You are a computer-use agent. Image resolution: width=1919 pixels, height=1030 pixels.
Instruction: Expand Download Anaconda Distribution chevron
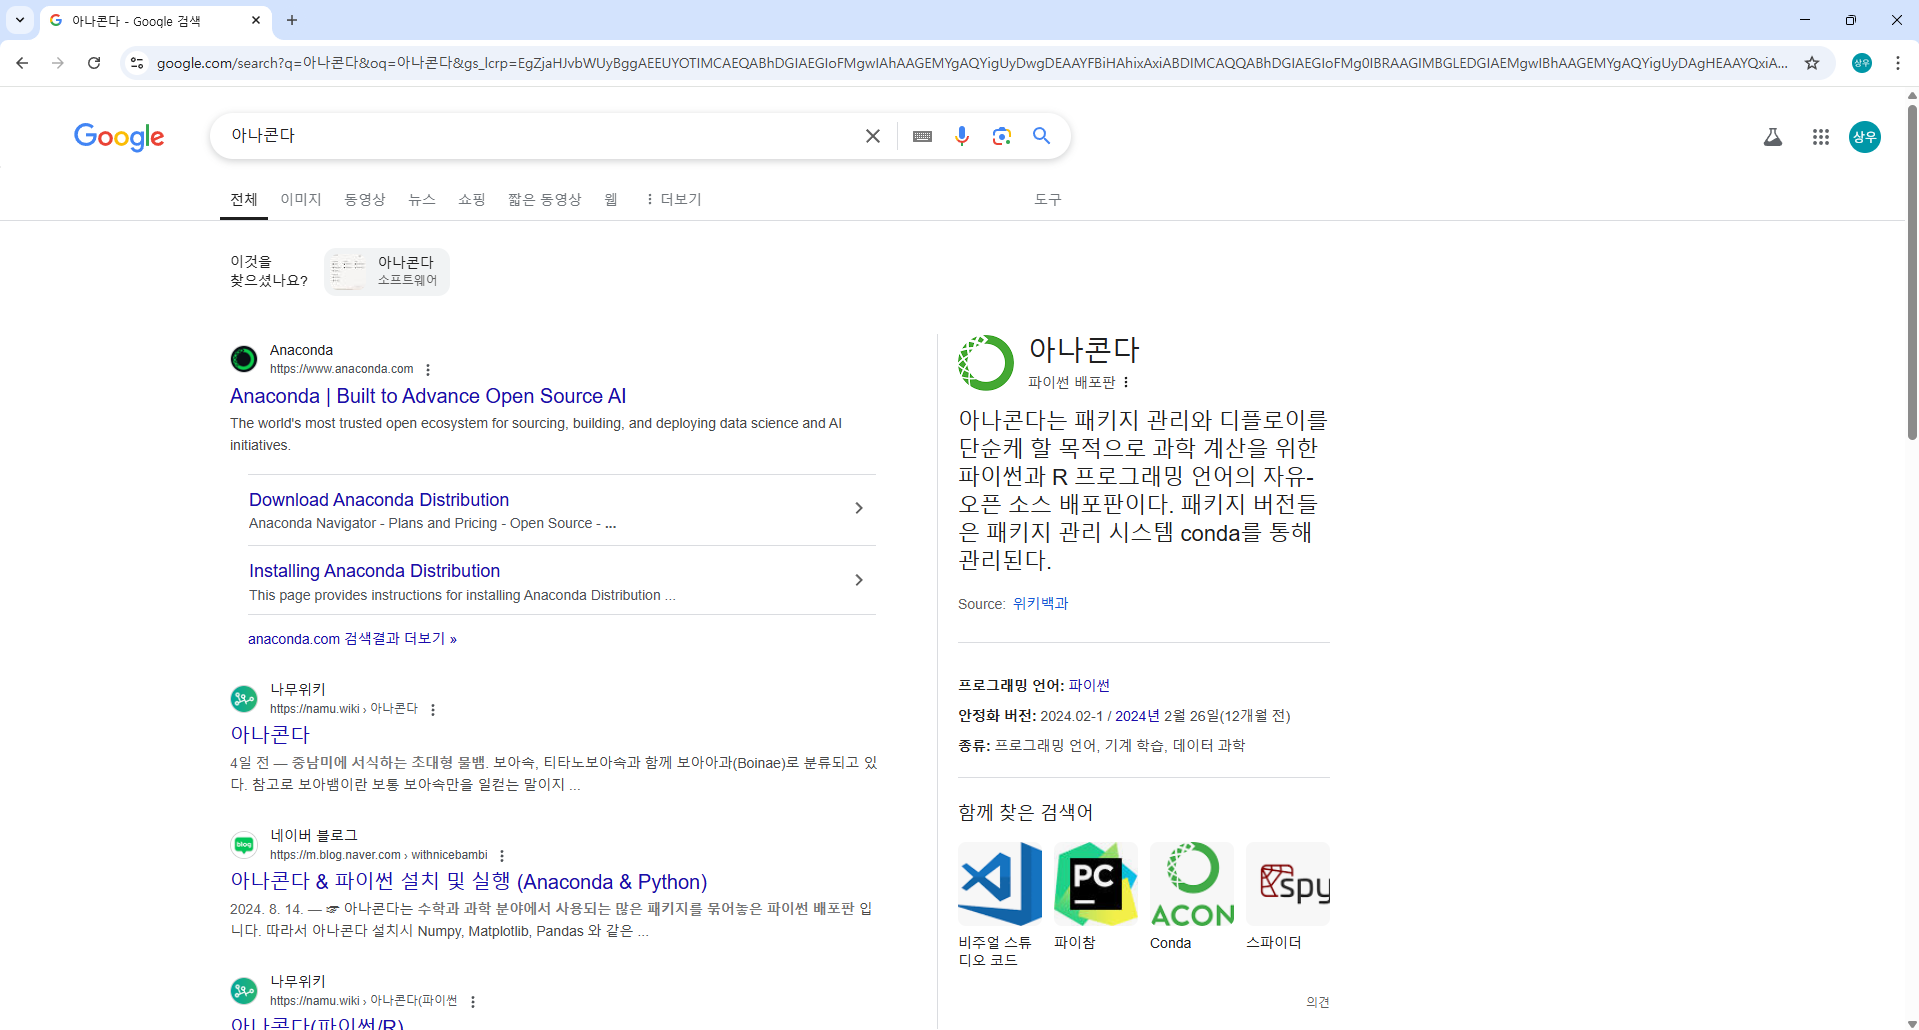click(859, 508)
